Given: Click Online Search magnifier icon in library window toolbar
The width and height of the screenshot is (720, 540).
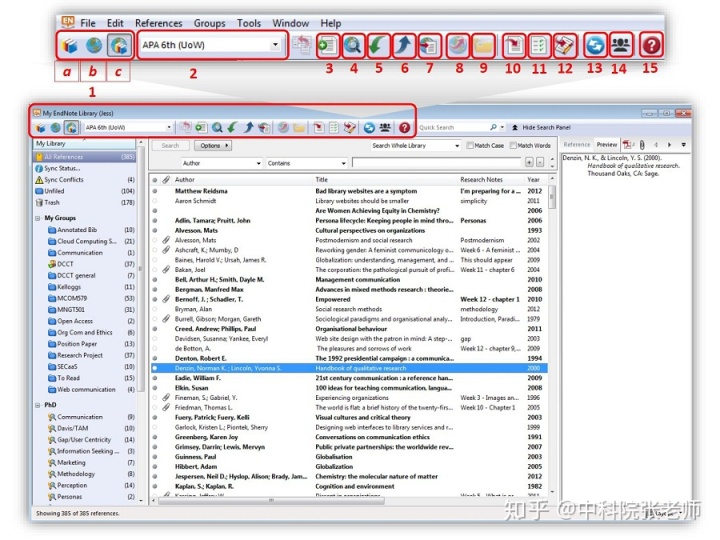Looking at the screenshot, I should click(217, 128).
